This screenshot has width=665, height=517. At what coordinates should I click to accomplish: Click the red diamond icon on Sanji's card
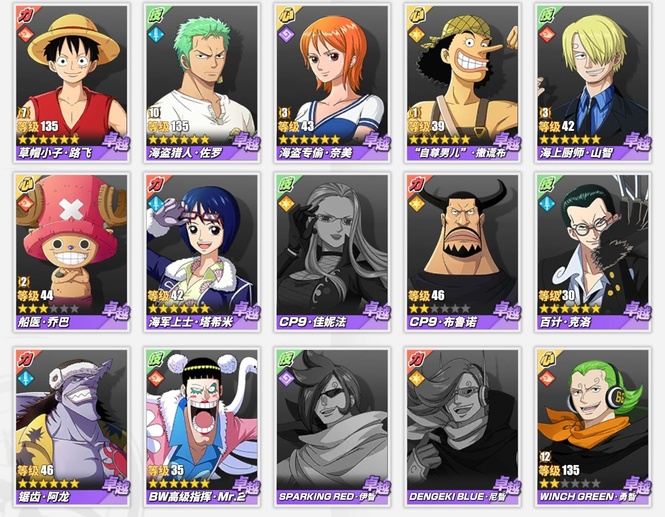click(547, 34)
